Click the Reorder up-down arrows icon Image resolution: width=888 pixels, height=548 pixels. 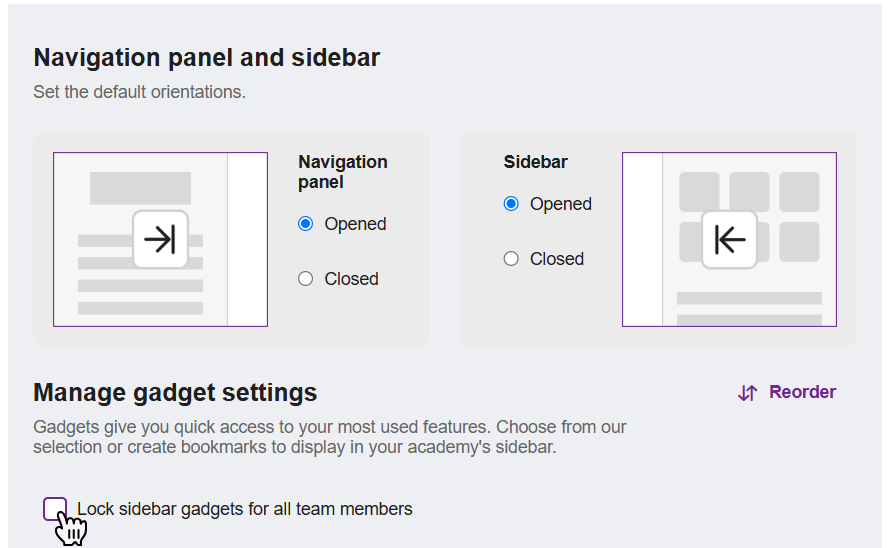pos(748,392)
